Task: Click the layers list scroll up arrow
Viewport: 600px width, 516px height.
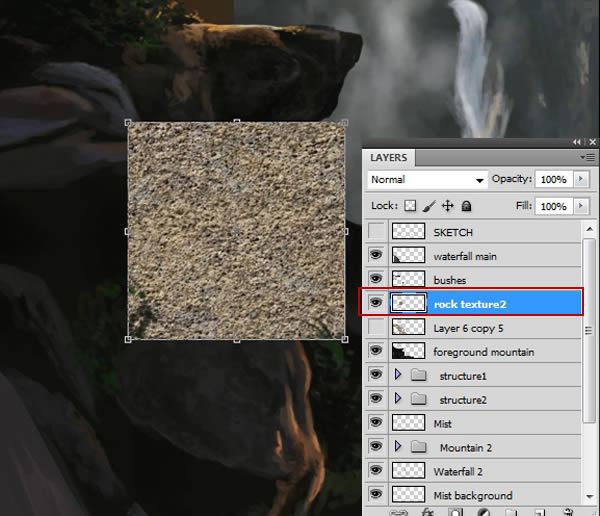Action: [x=590, y=229]
